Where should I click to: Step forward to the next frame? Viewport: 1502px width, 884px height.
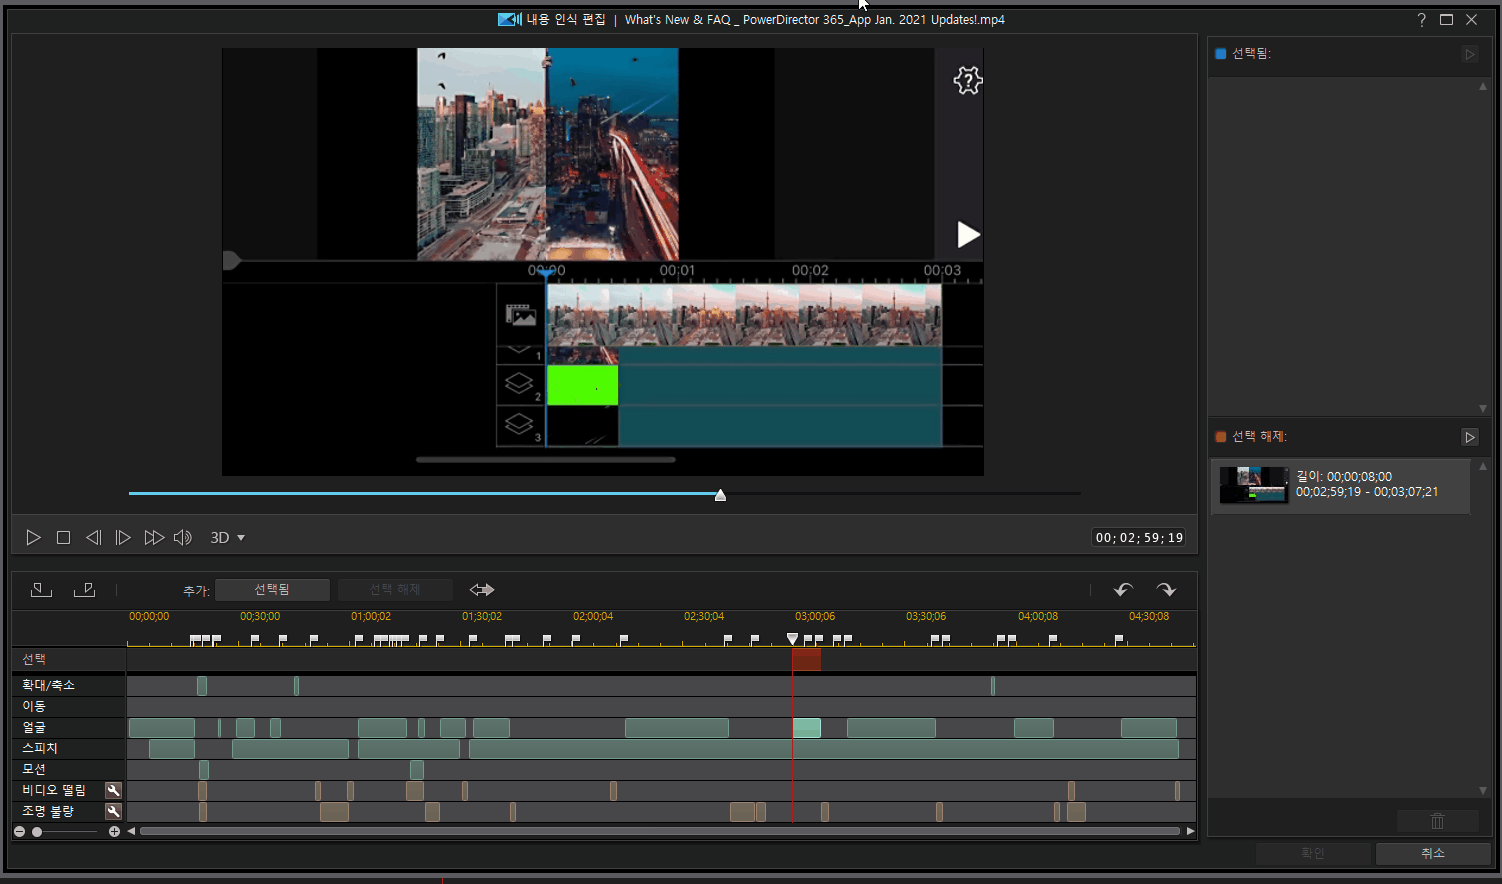tap(123, 538)
